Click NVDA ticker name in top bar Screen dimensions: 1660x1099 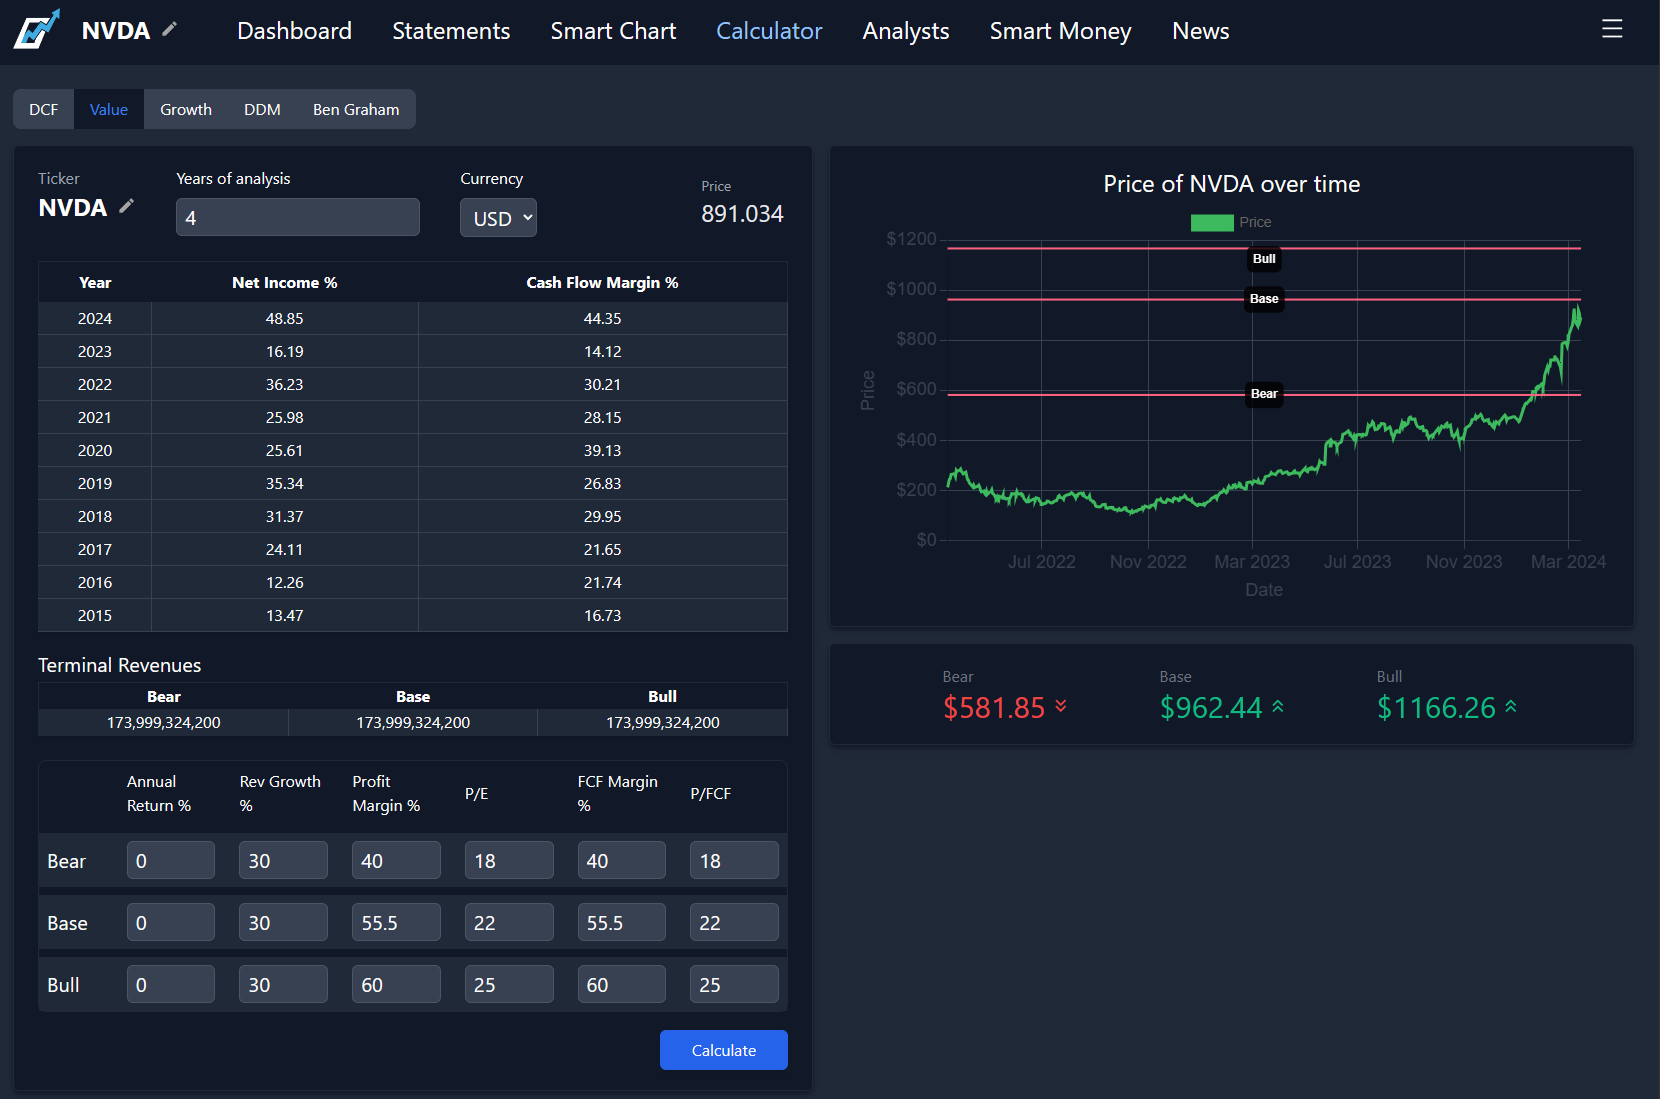[x=116, y=31]
